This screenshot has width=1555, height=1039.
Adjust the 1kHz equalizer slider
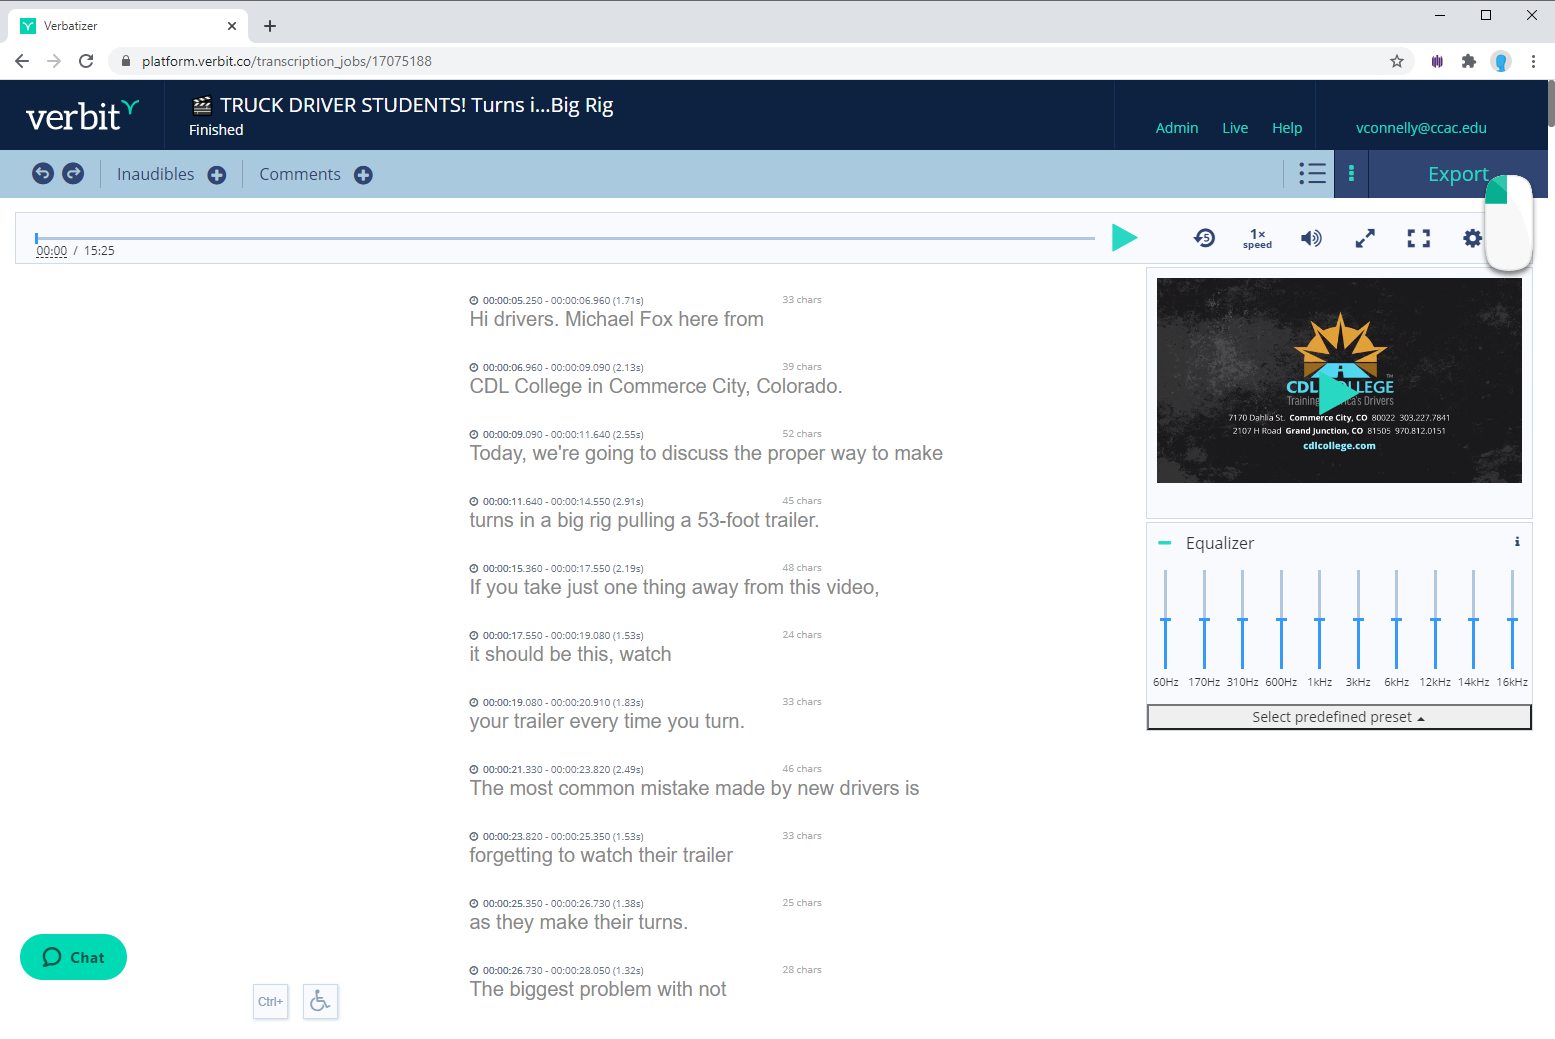[1319, 620]
